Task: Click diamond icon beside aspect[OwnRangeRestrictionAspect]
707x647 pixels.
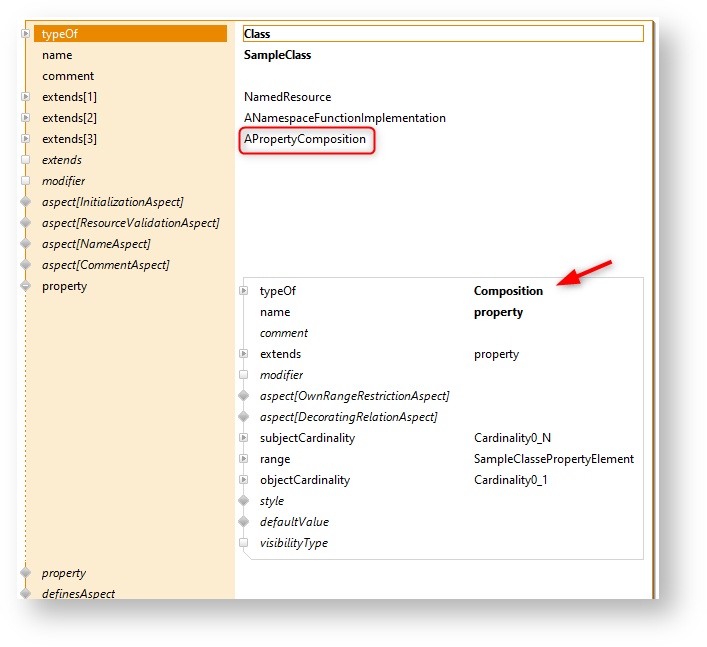Action: [x=243, y=396]
